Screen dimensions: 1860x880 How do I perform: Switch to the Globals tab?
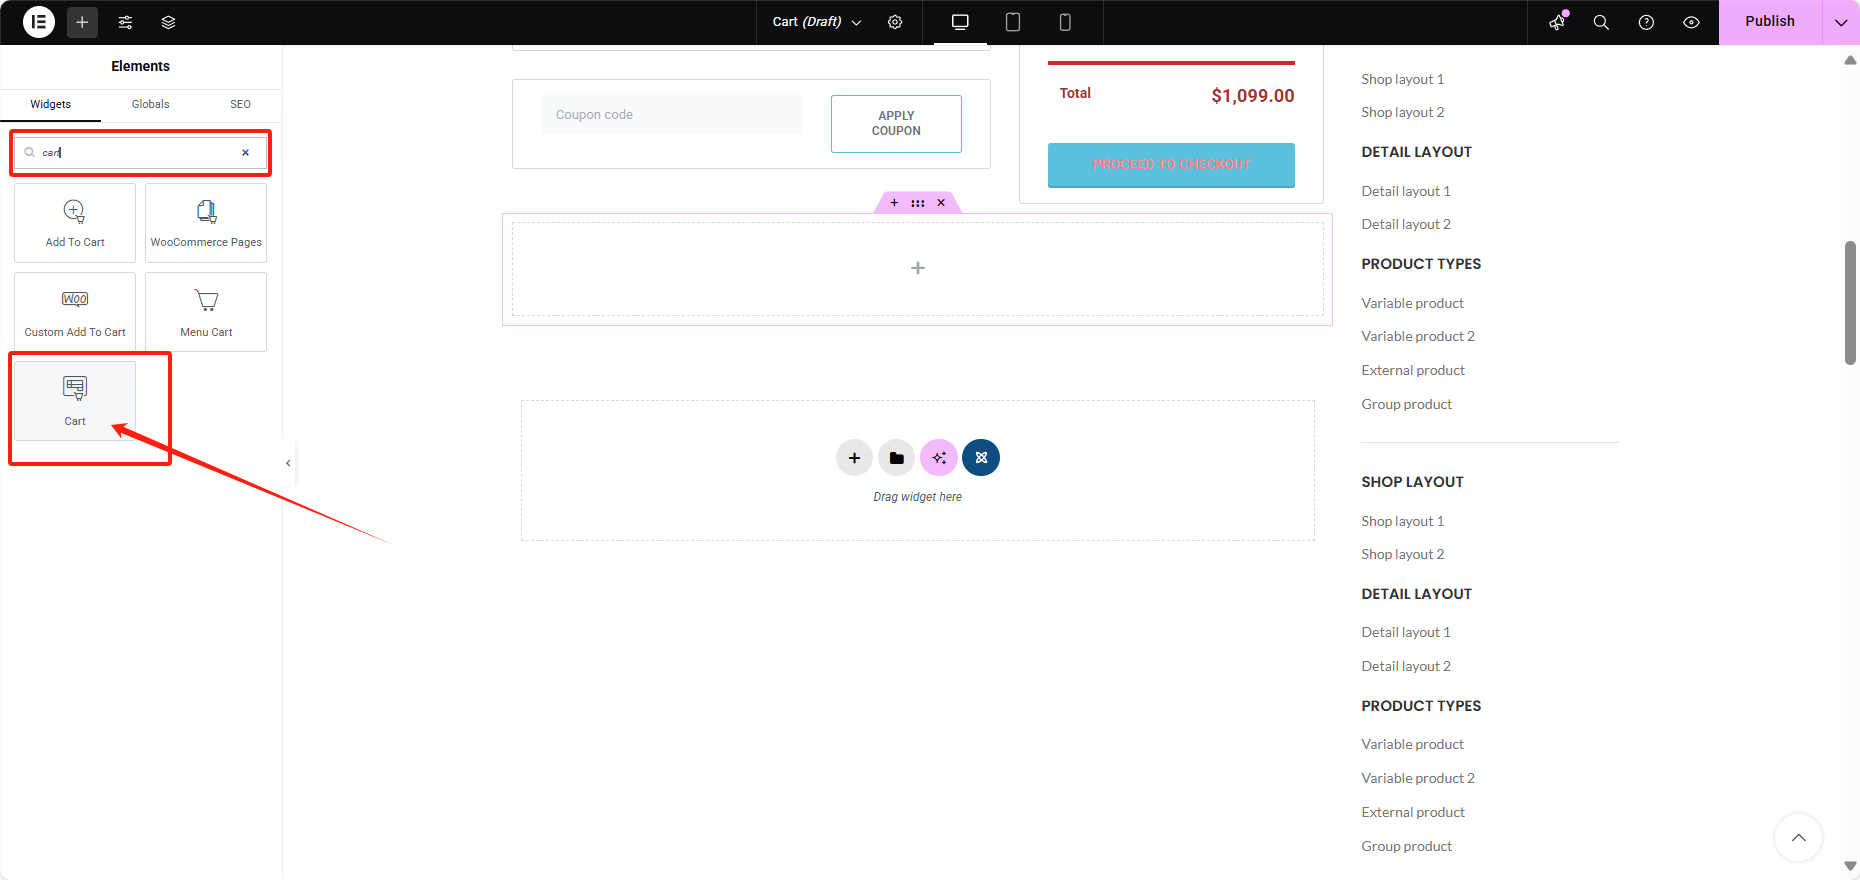point(150,104)
